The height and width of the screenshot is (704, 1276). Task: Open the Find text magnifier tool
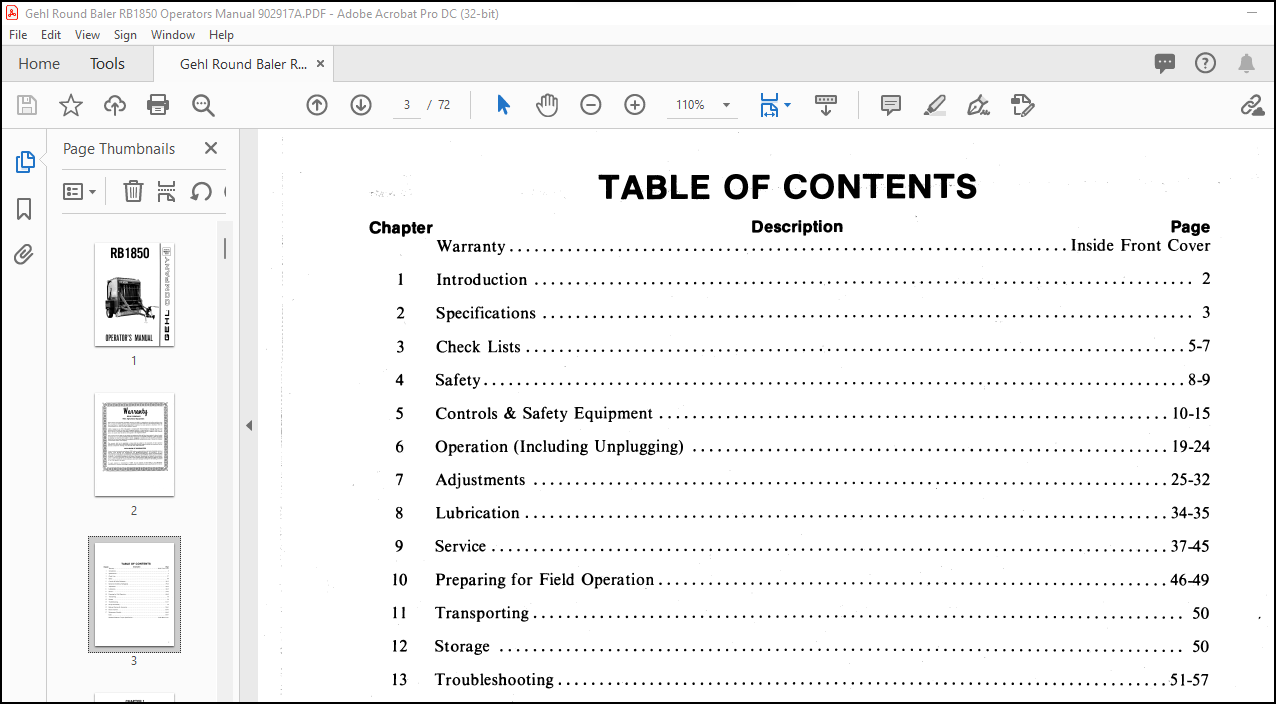click(x=204, y=105)
